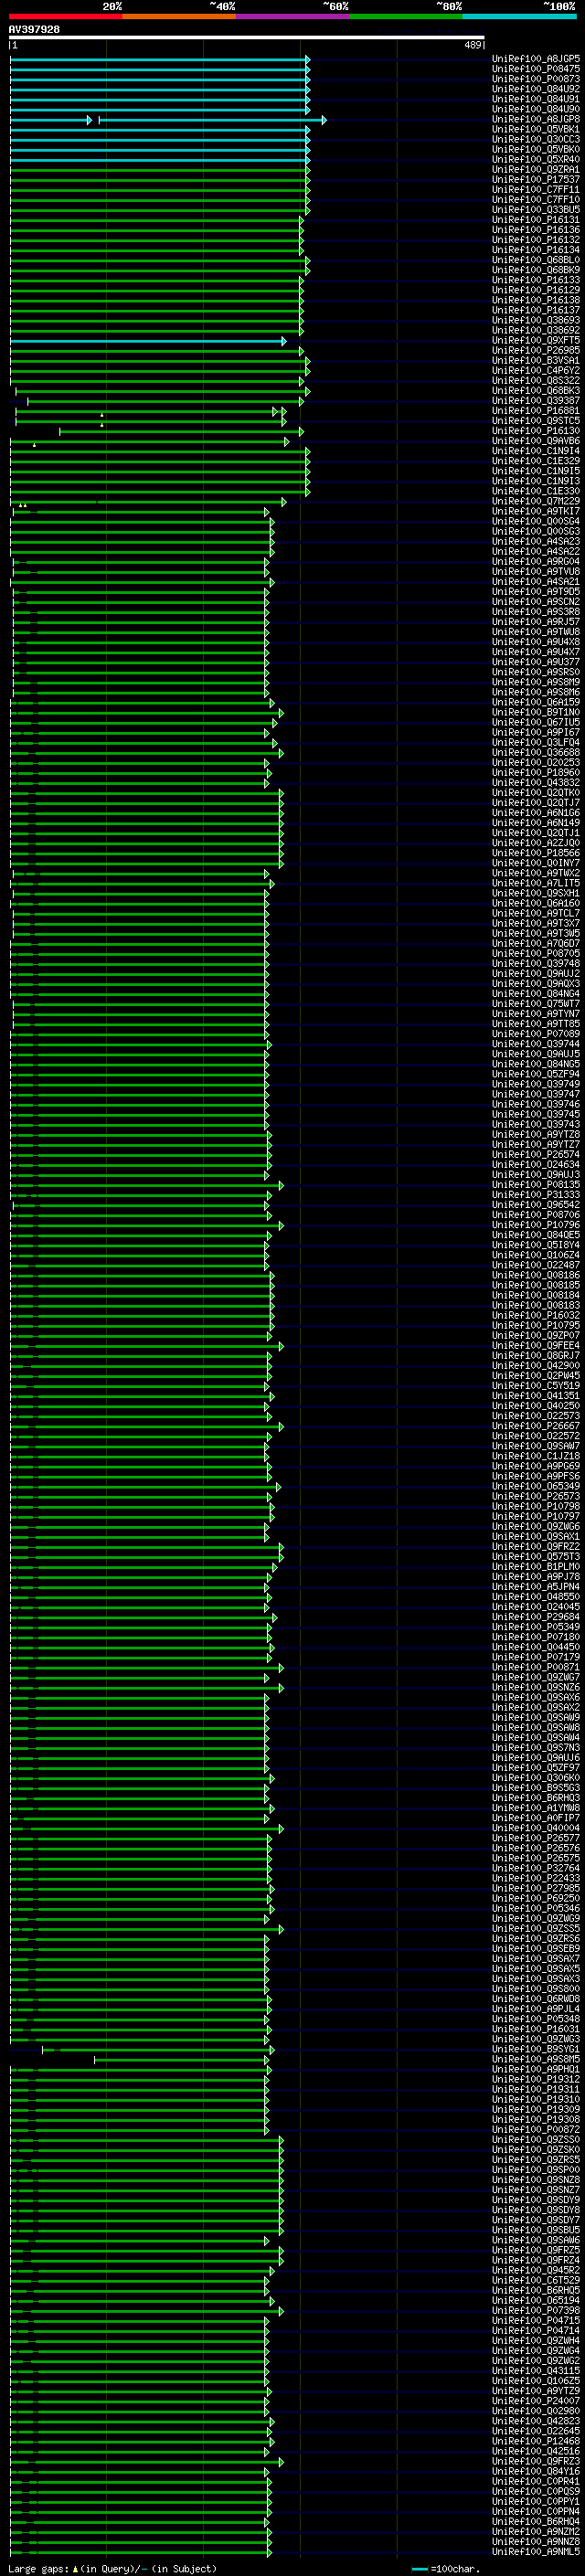Select the label UniRef100_Q6RWD8
This screenshot has height=2576, width=585.
(536, 1999)
